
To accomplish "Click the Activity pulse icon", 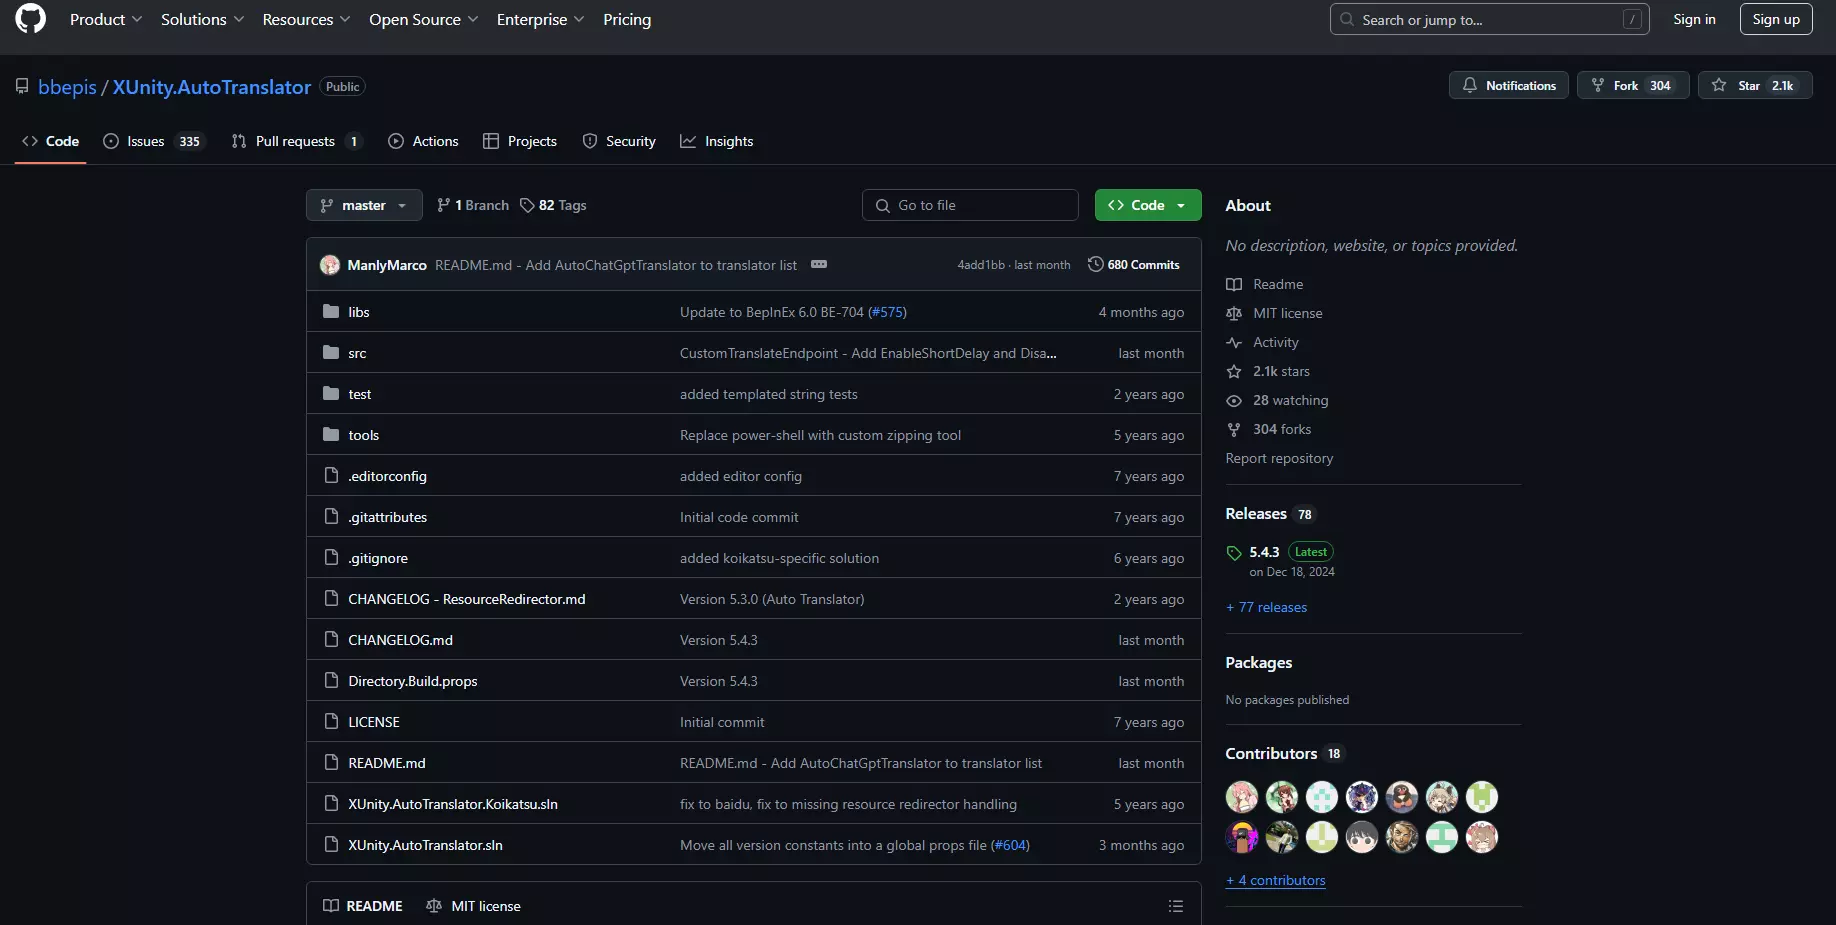I will [x=1234, y=342].
